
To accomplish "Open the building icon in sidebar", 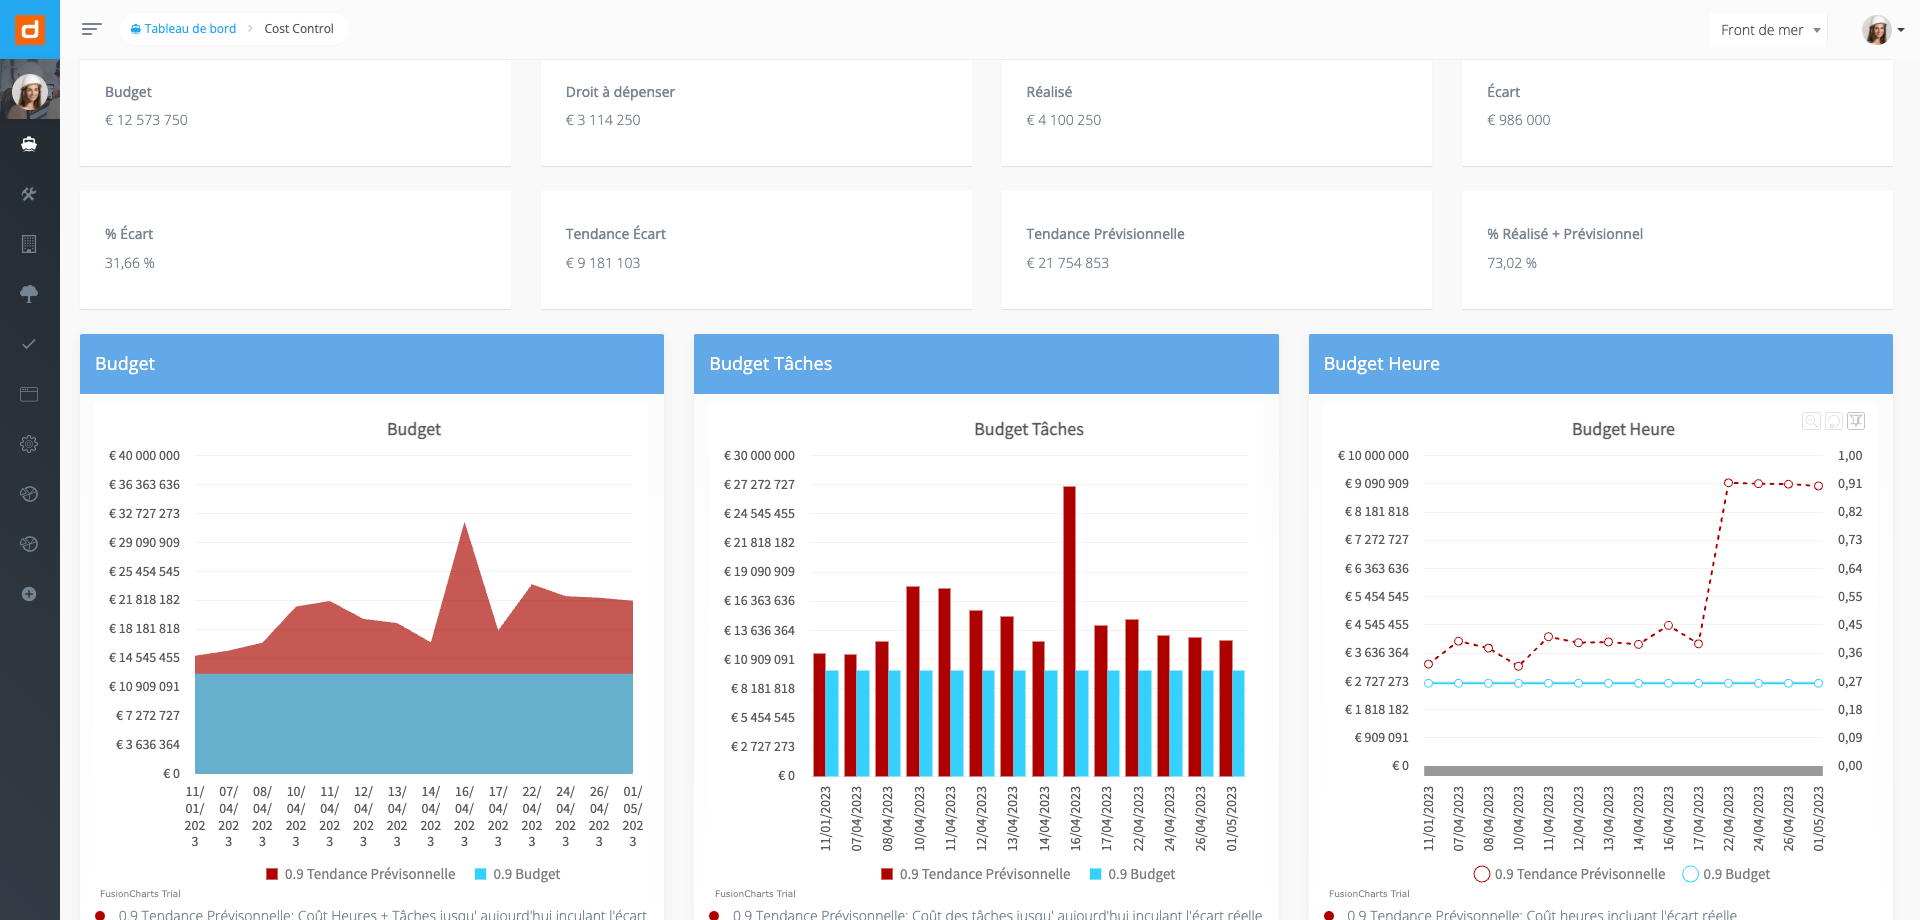I will [29, 244].
